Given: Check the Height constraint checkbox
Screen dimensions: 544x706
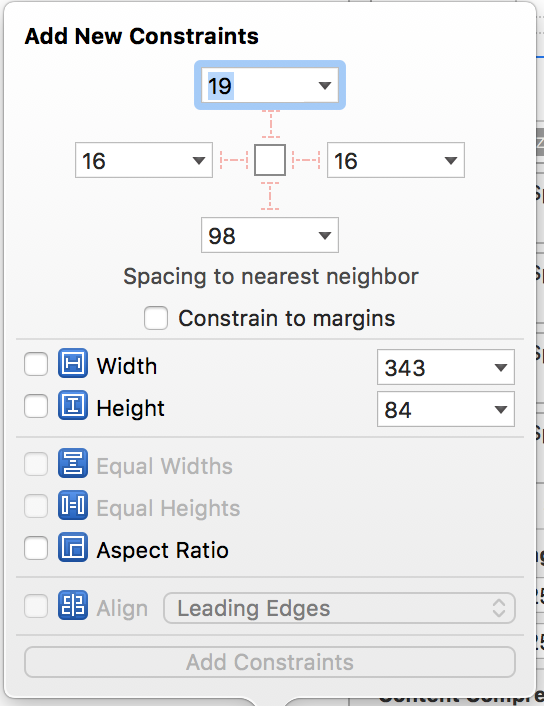Looking at the screenshot, I should click(x=36, y=406).
